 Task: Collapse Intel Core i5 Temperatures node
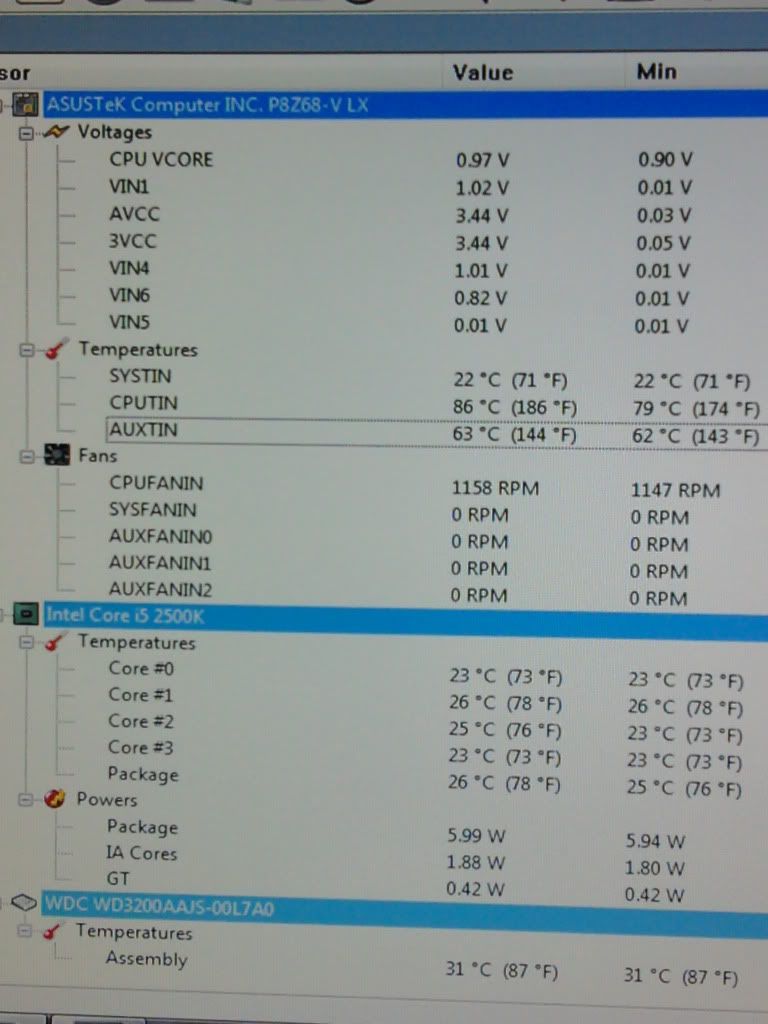pos(26,642)
